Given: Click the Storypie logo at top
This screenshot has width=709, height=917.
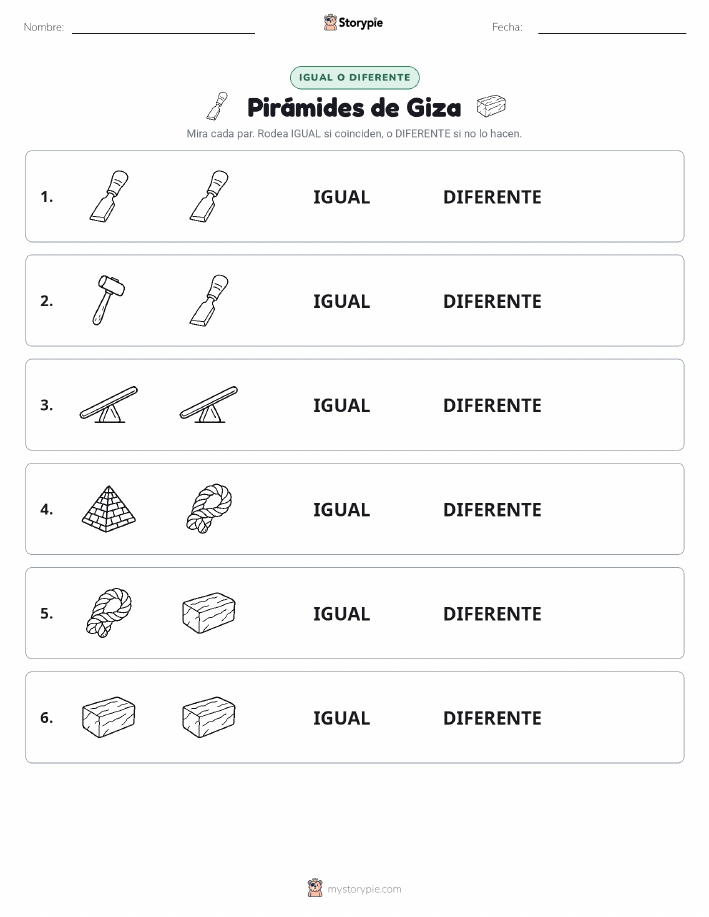Looking at the screenshot, I should 353,23.
